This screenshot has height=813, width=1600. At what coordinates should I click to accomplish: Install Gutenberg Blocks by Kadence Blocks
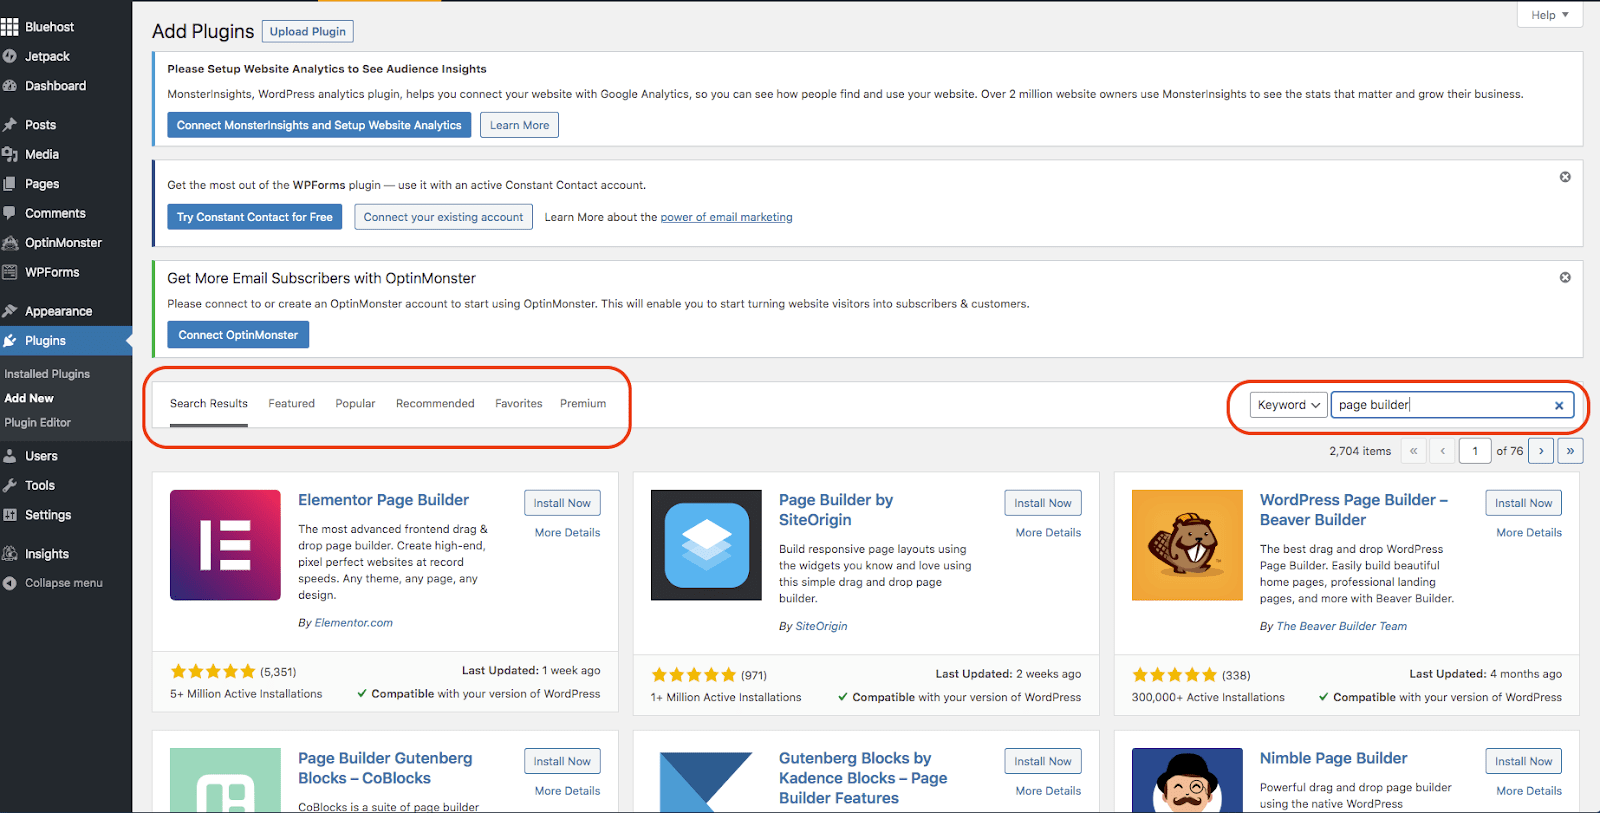pyautogui.click(x=1043, y=761)
